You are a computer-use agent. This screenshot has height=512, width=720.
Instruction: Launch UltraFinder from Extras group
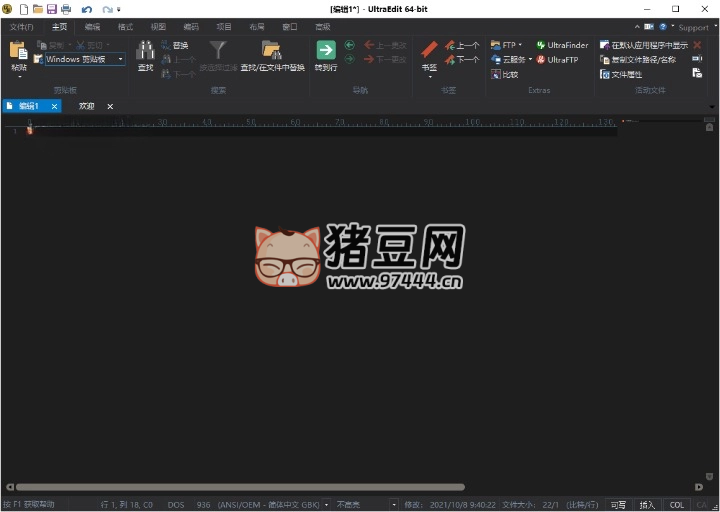point(562,45)
